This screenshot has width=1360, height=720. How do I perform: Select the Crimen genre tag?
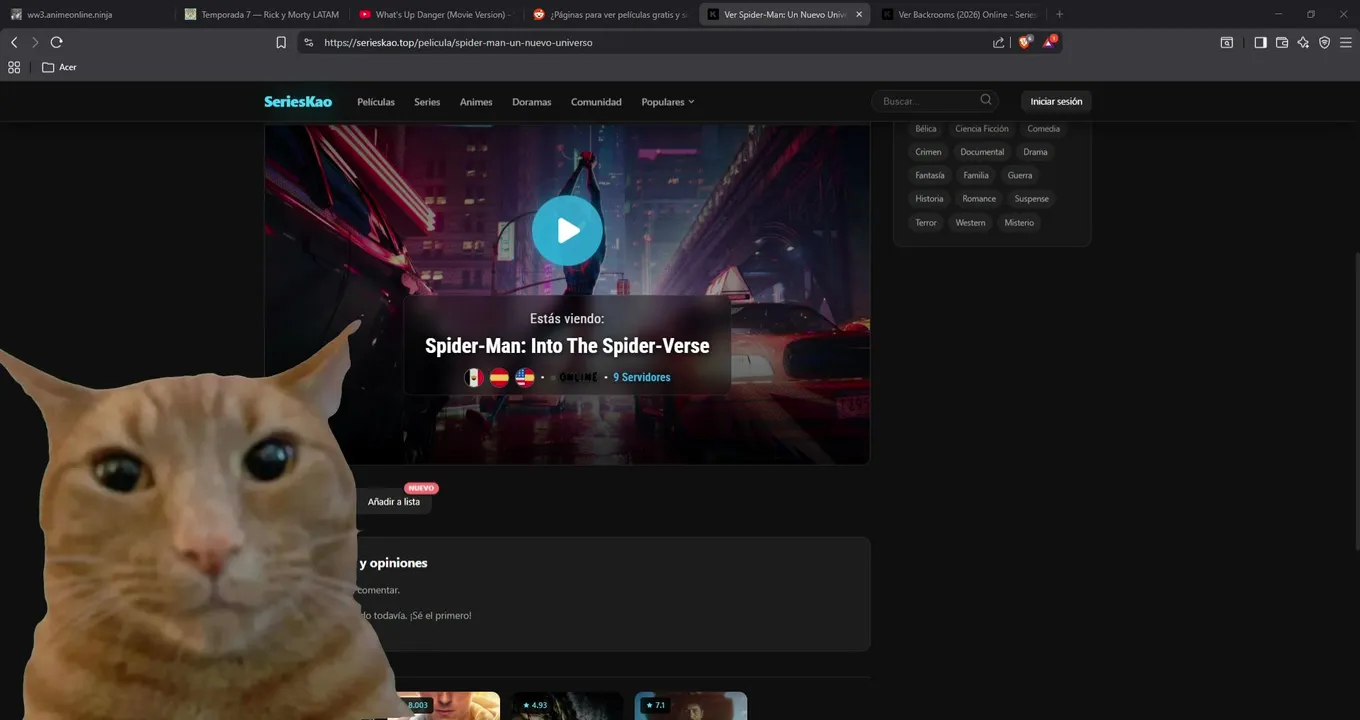[x=928, y=152]
